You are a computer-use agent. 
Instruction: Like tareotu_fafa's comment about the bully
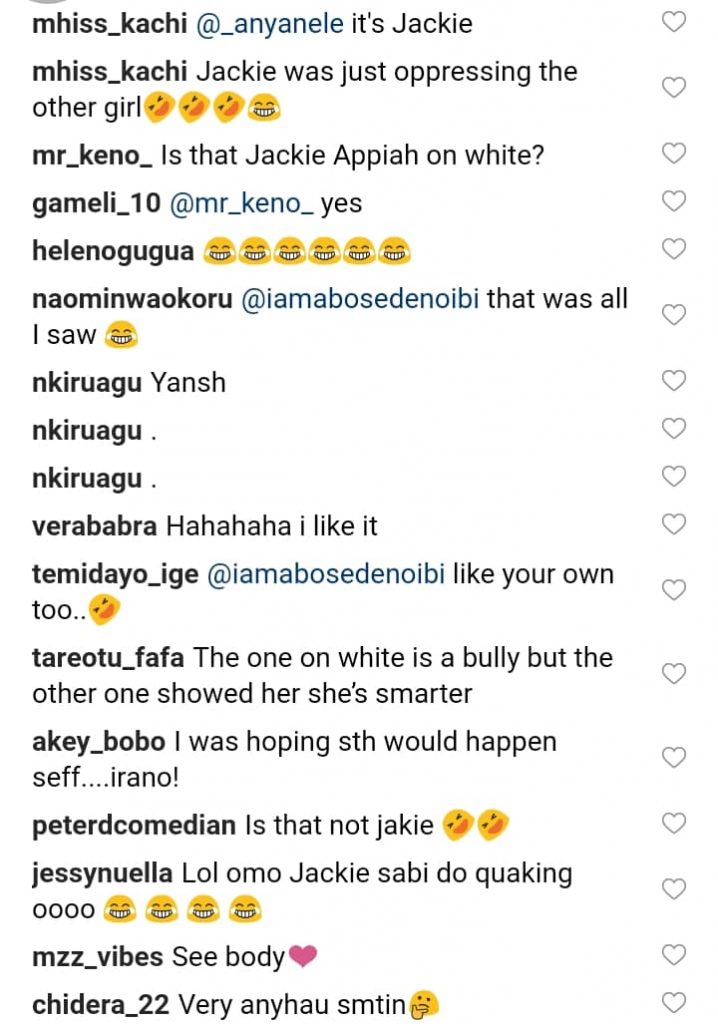pyautogui.click(x=675, y=674)
